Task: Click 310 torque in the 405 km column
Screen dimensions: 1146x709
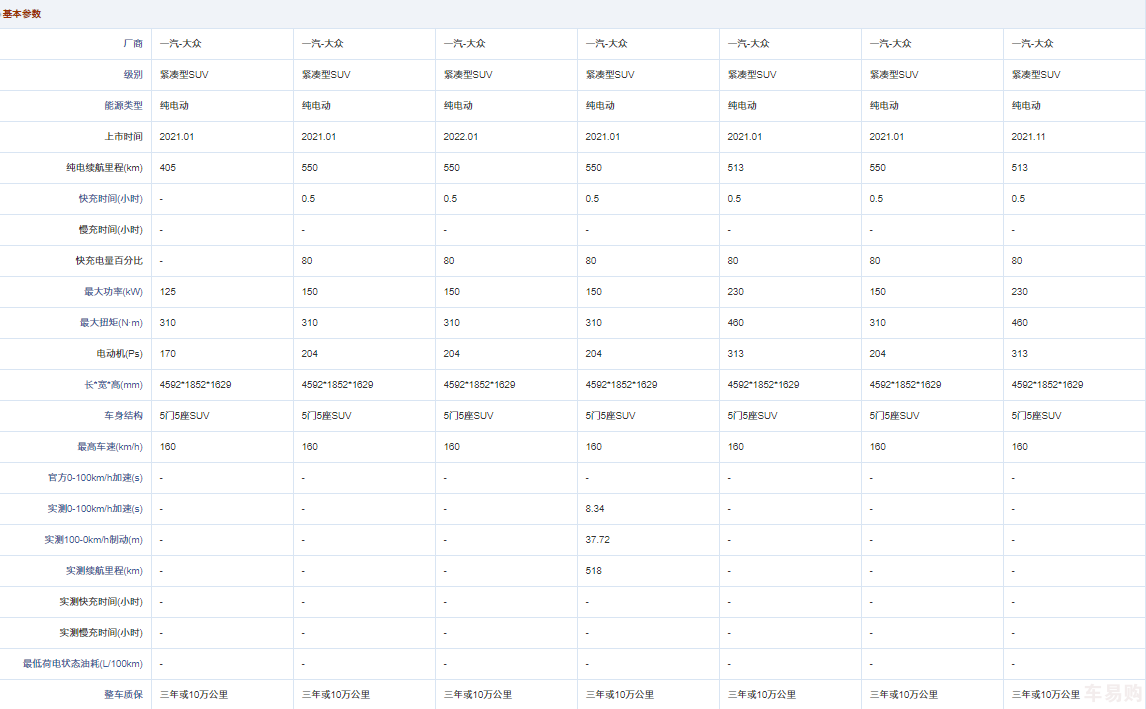Action: (x=167, y=323)
